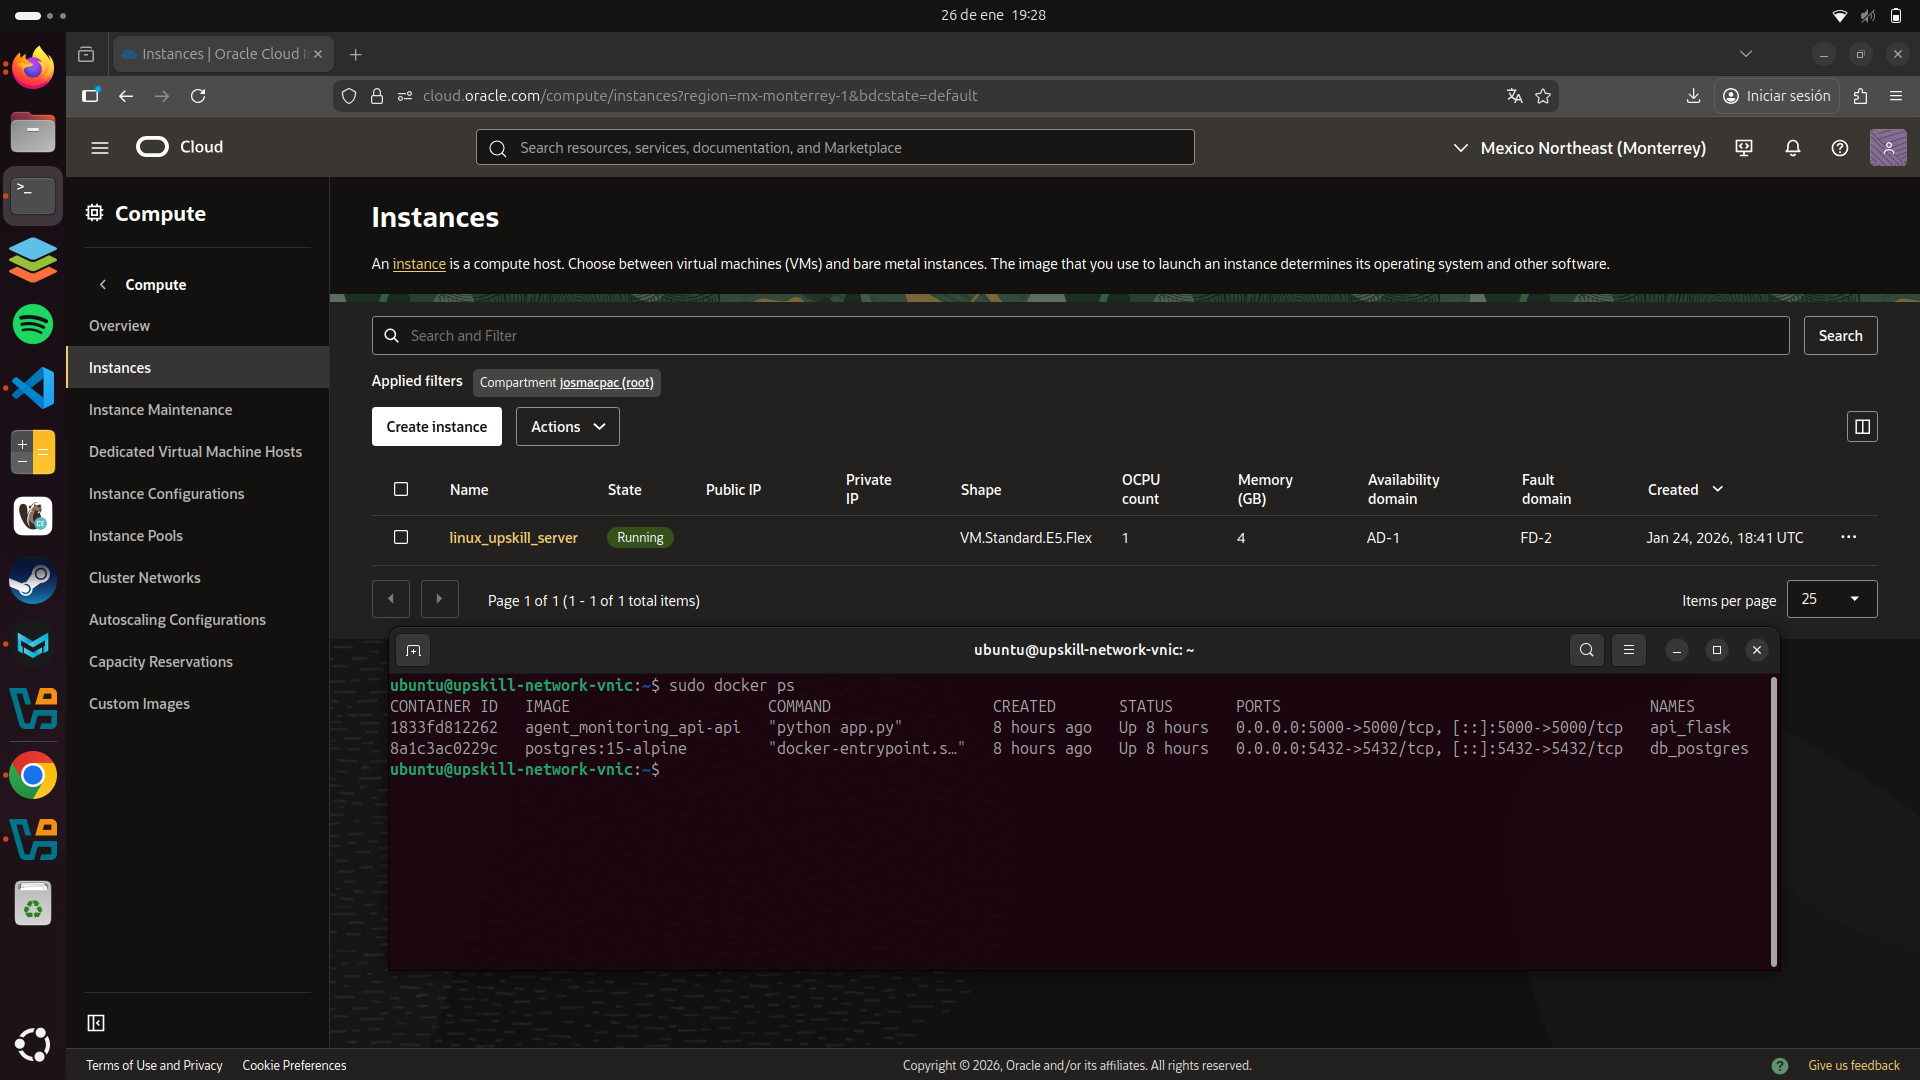Image resolution: width=1920 pixels, height=1080 pixels.
Task: Open the items per page 25 dropdown
Action: [1832, 598]
